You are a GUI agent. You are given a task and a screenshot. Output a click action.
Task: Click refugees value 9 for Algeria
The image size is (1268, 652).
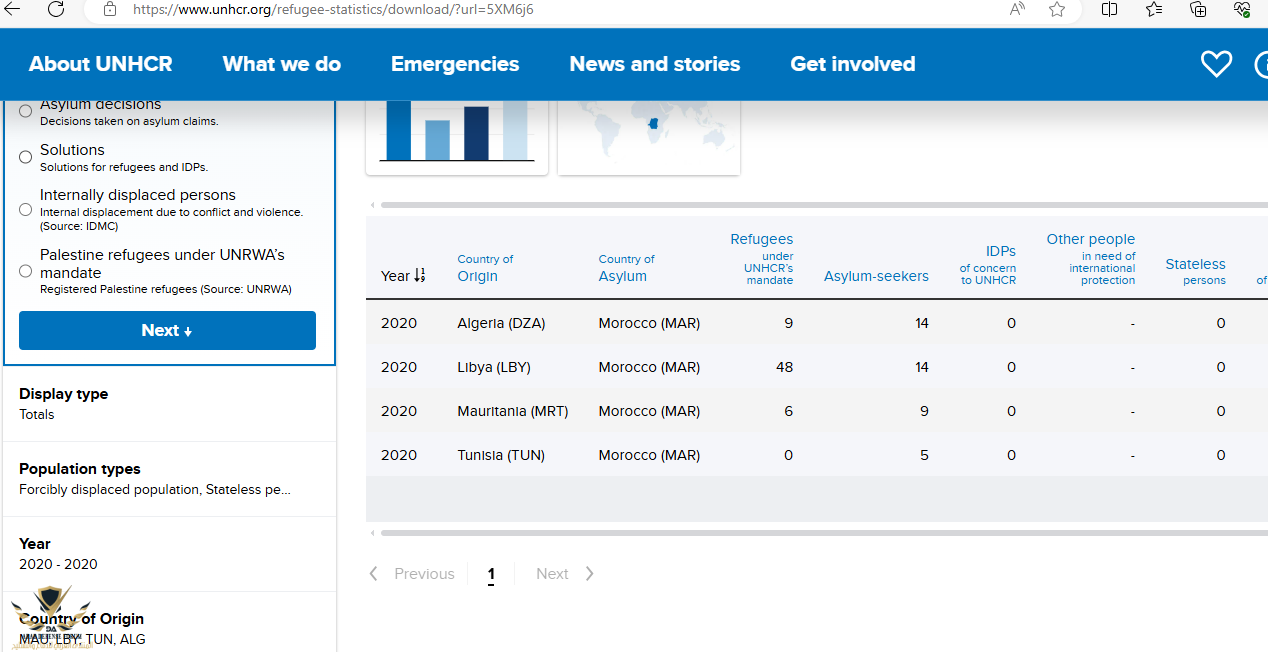pos(789,323)
